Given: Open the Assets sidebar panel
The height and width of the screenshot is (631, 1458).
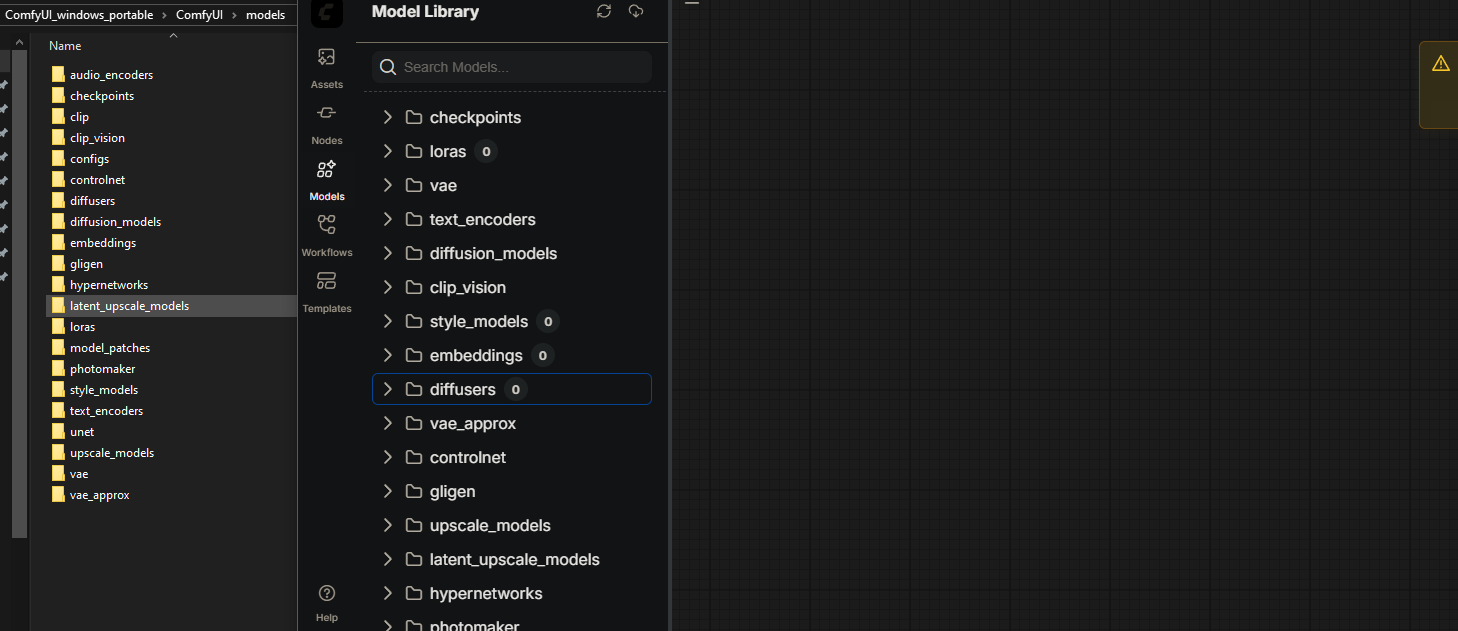Looking at the screenshot, I should point(327,68).
